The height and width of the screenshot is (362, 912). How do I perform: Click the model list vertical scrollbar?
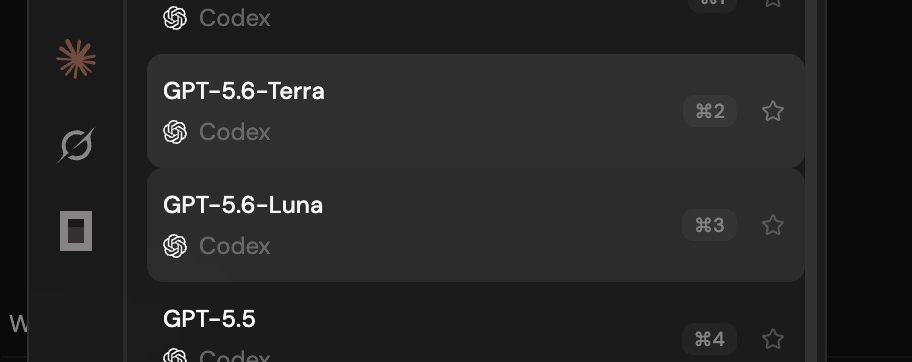pyautogui.click(x=811, y=181)
